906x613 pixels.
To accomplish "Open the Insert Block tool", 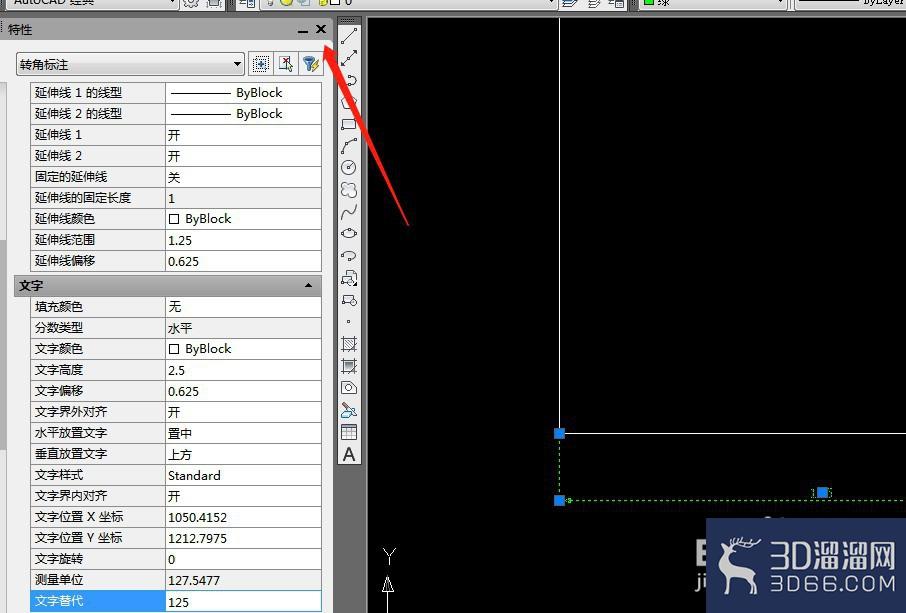I will (349, 278).
